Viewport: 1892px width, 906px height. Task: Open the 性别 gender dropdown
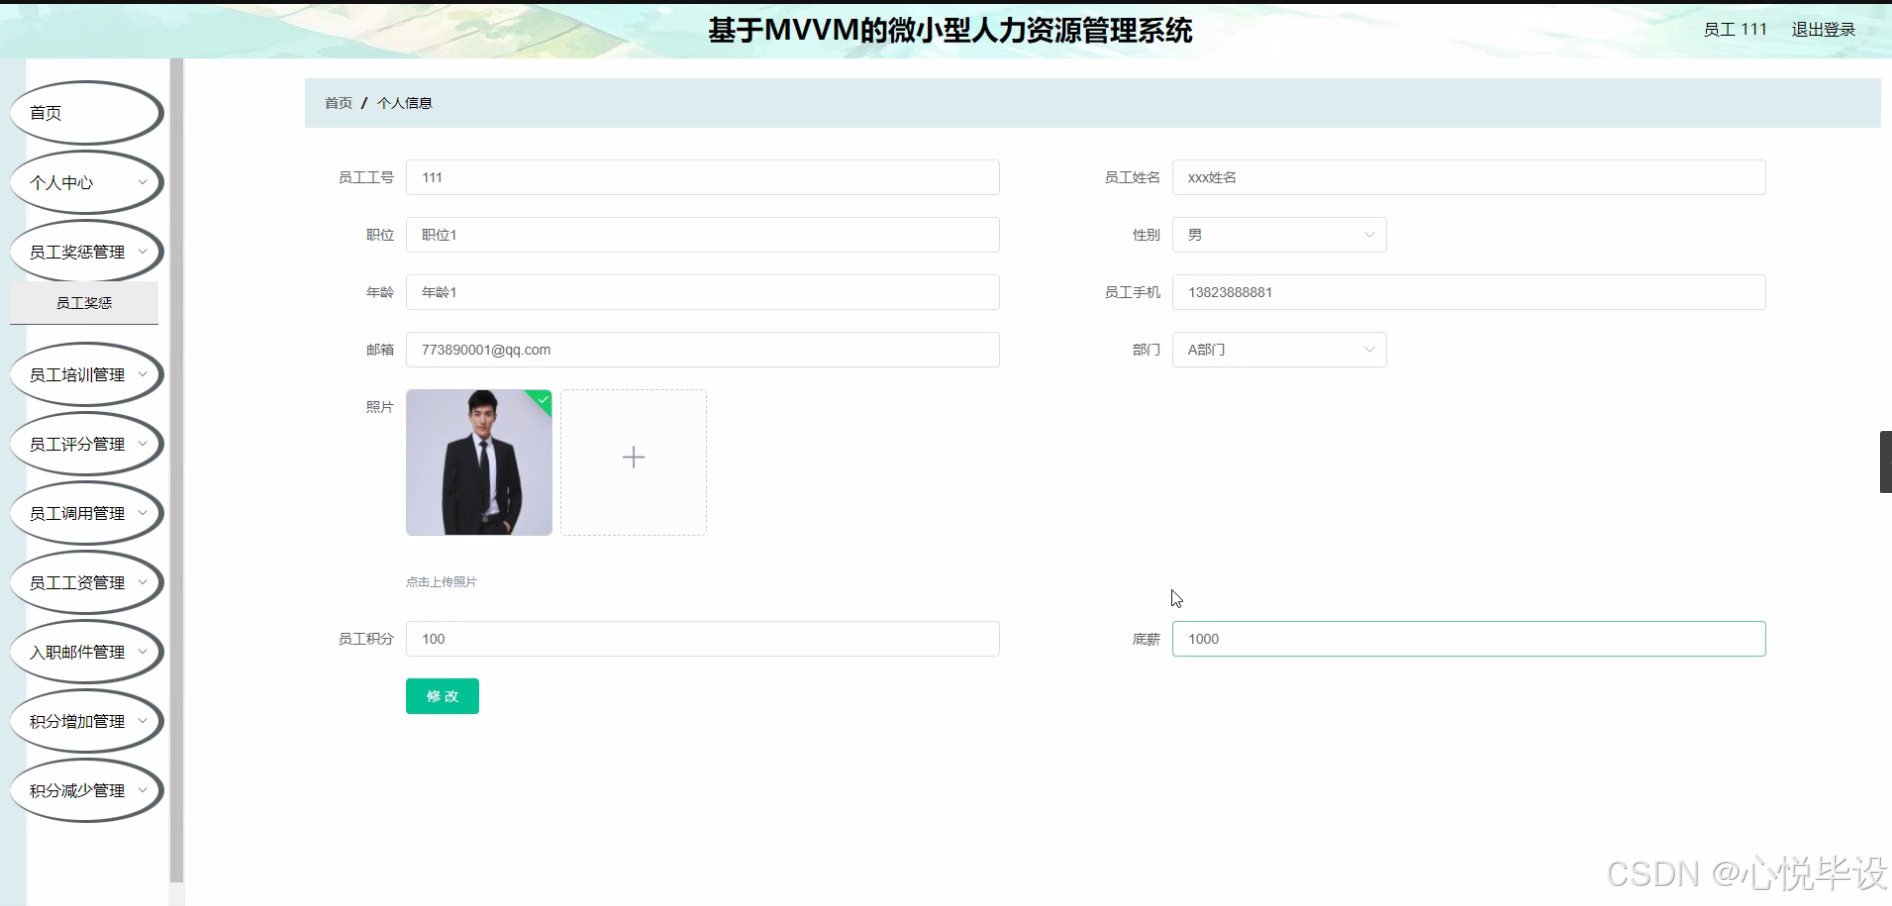click(1278, 234)
